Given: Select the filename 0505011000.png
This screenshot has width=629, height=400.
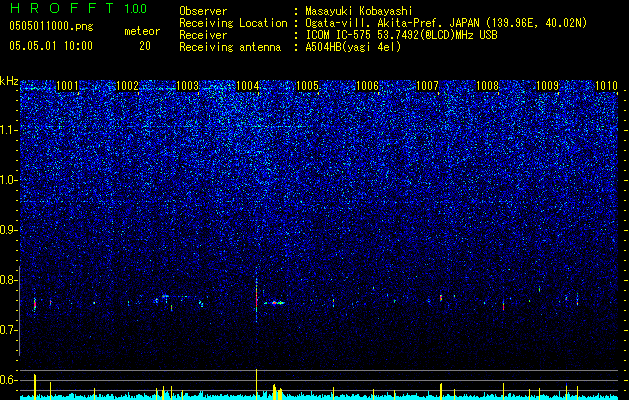Looking at the screenshot, I should coord(51,26).
